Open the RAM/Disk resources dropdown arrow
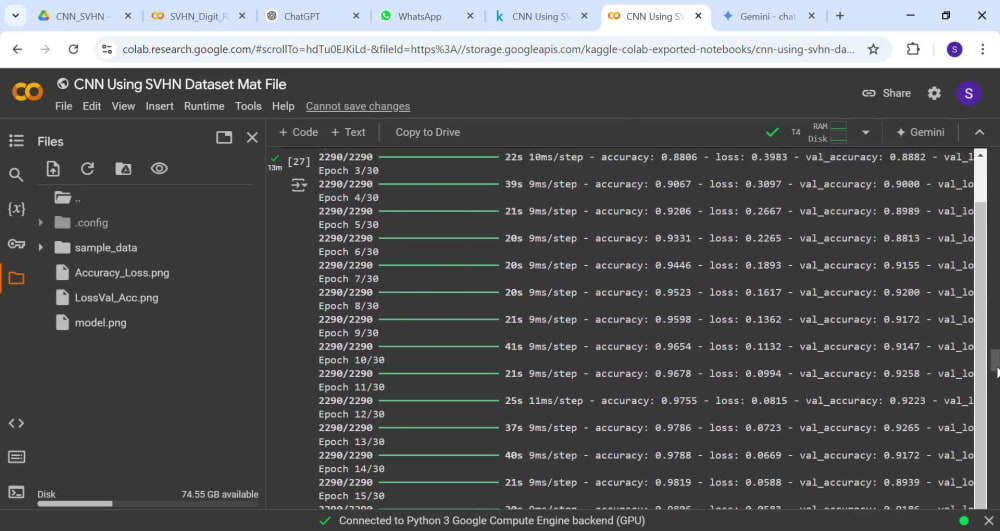 865,133
